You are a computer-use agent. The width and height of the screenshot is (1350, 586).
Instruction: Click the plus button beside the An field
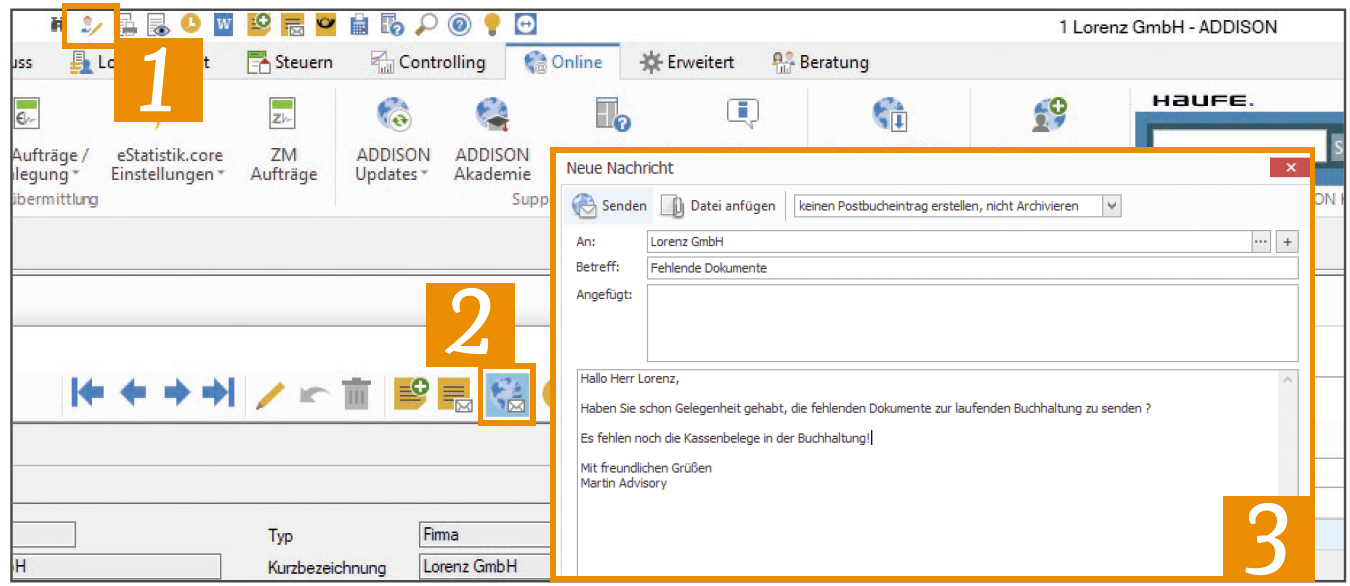[x=1287, y=241]
